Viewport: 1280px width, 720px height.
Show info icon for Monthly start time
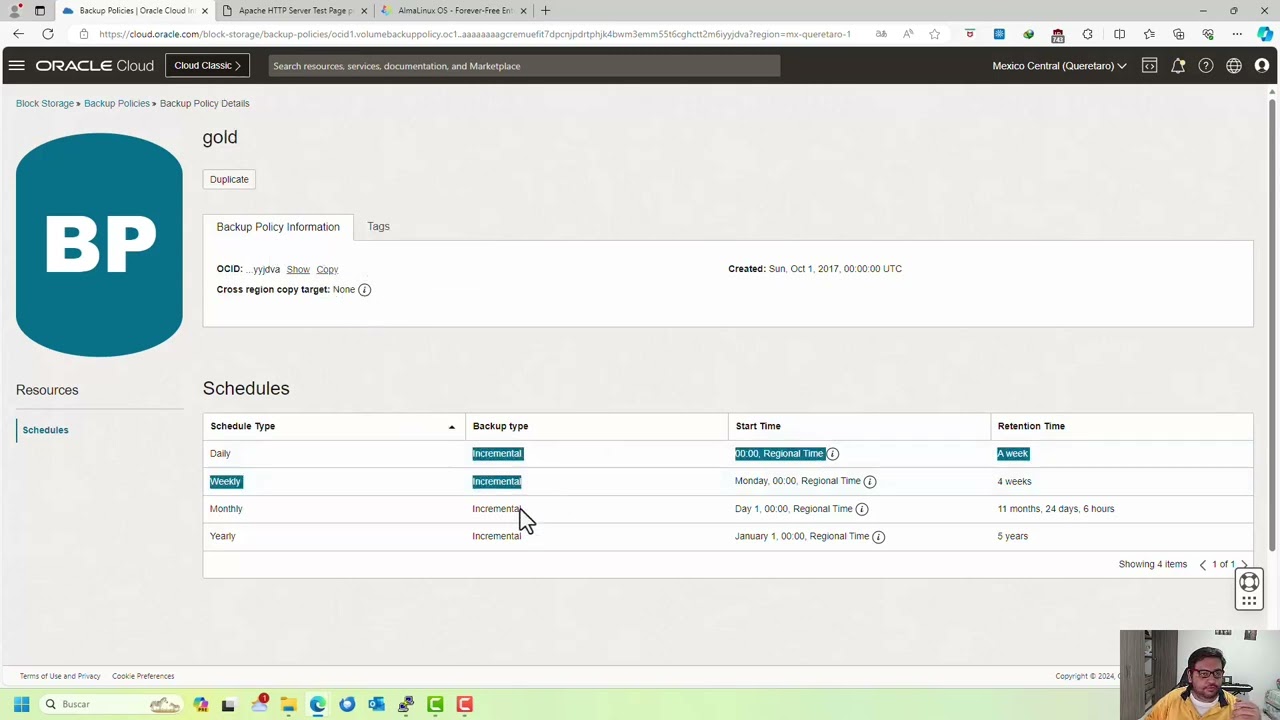click(862, 509)
